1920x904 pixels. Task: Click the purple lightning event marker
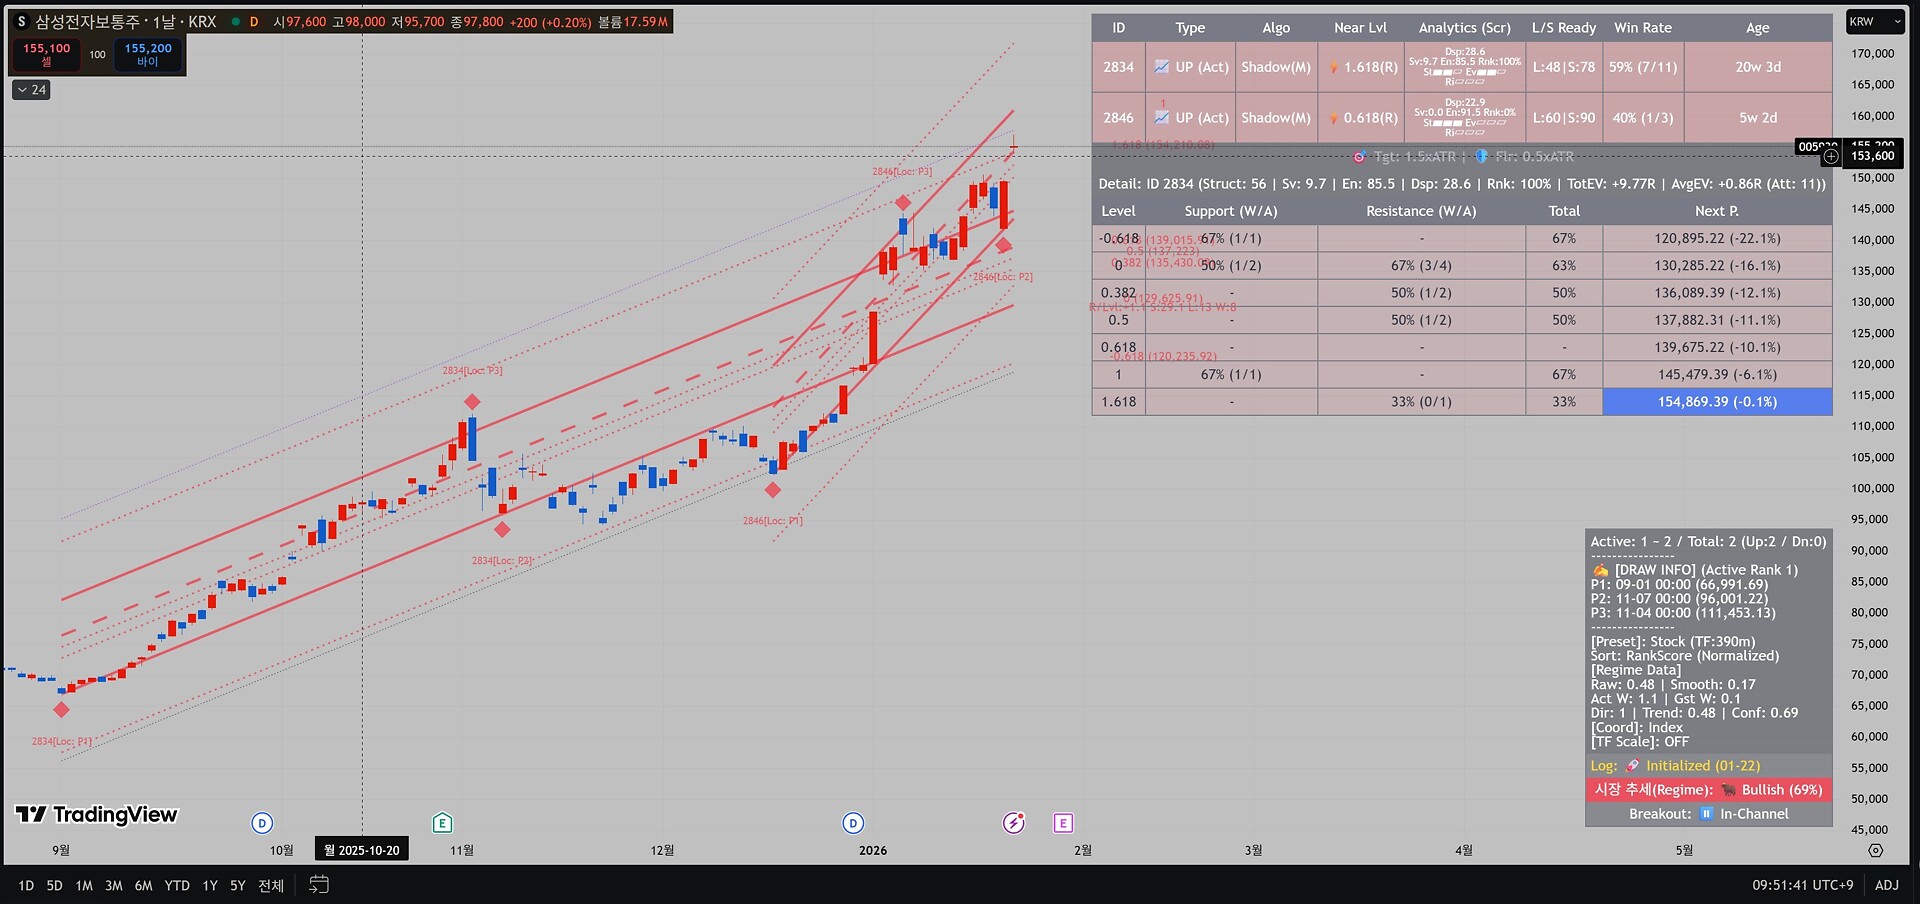click(1014, 823)
